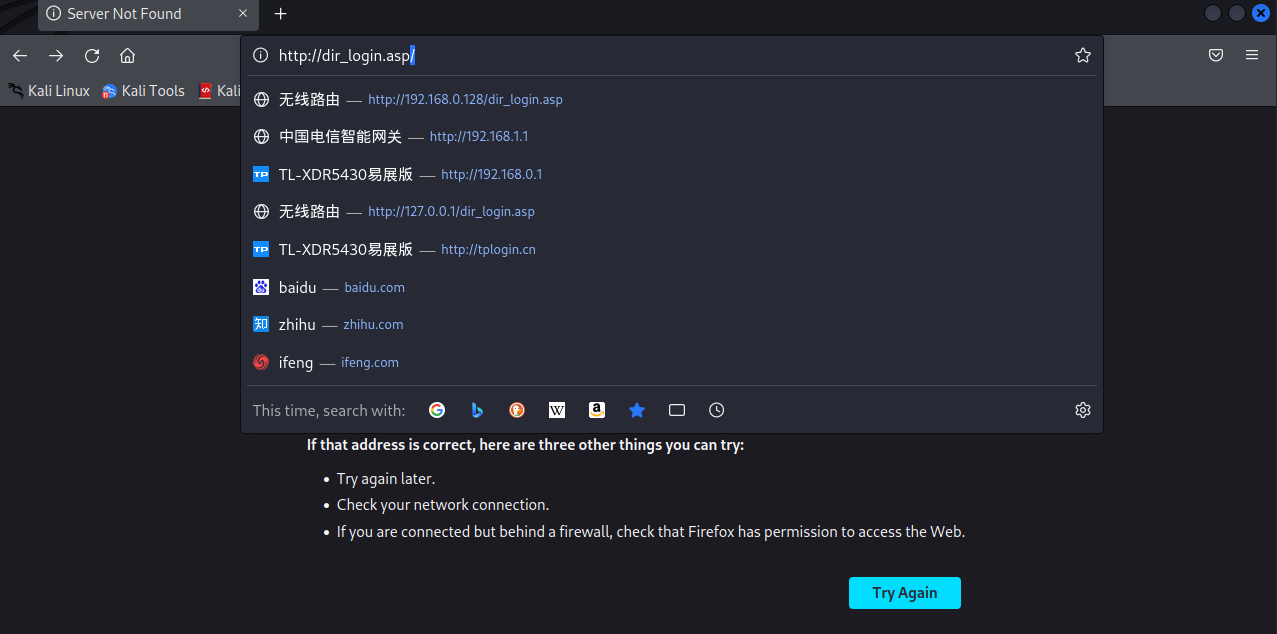Open the Firefox application menu
Screen dimensions: 1277x634
coord(1252,56)
